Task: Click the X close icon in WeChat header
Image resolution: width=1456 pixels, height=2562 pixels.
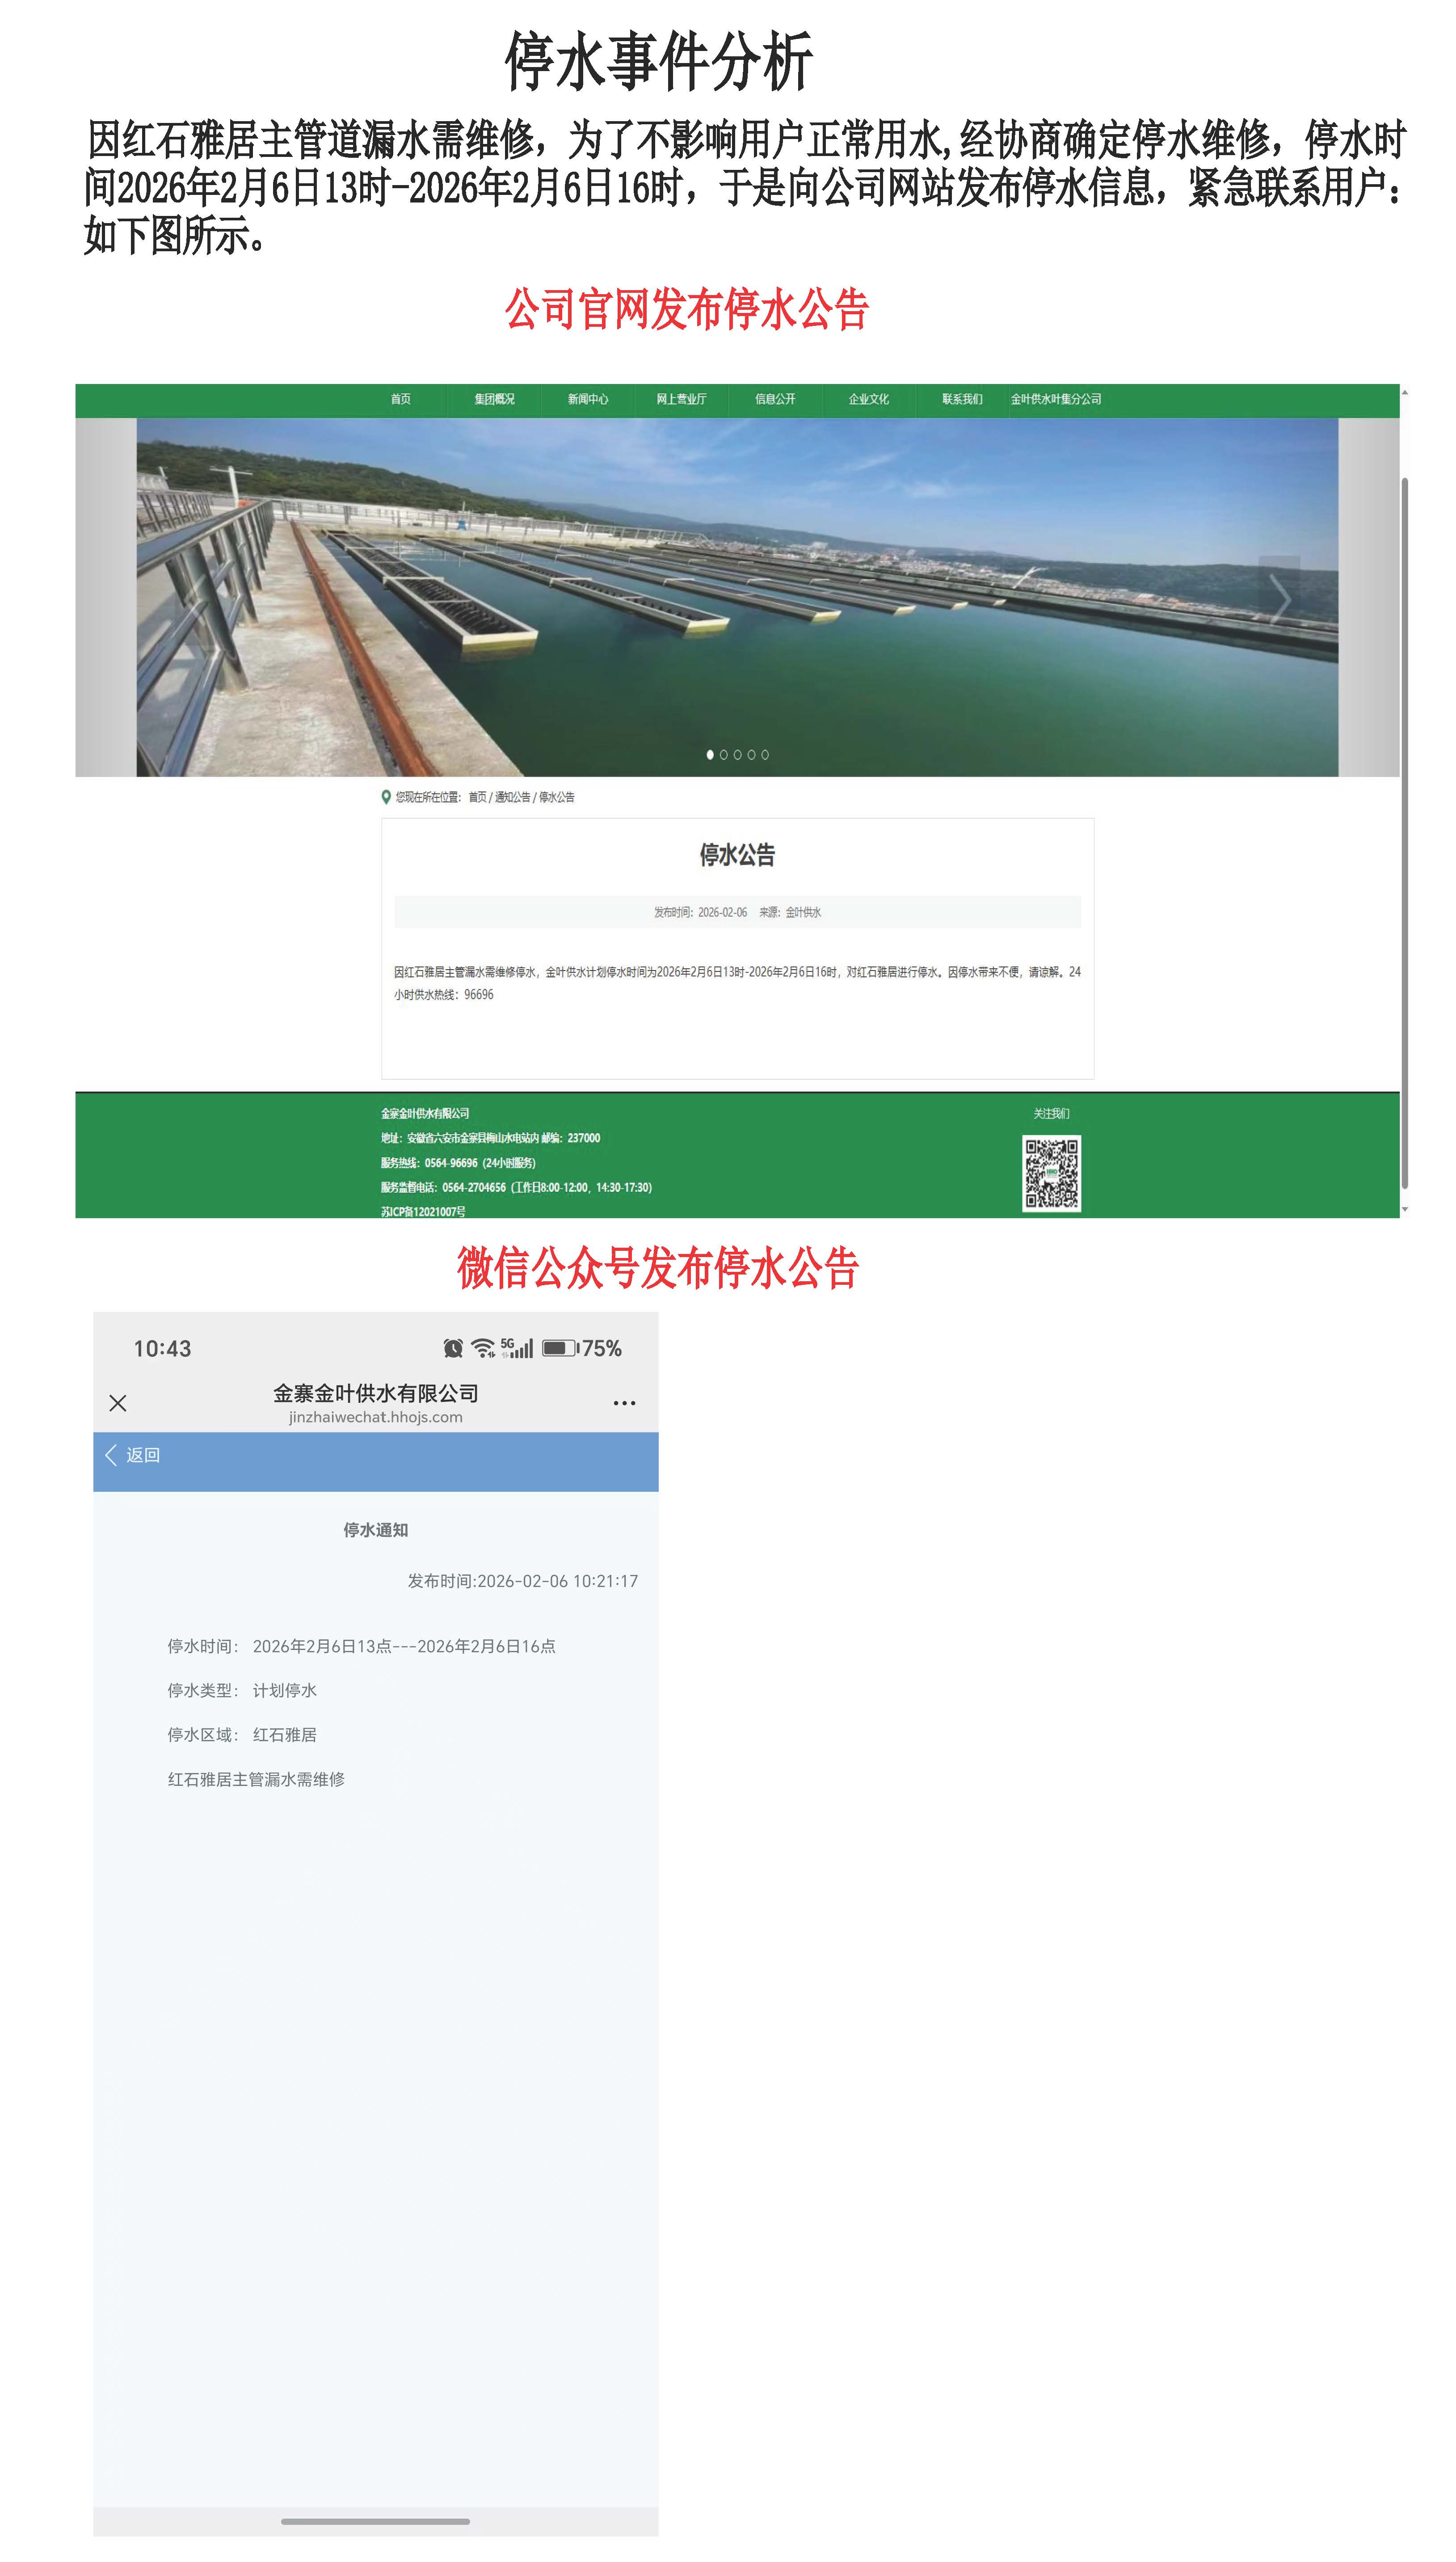Action: [x=118, y=1403]
